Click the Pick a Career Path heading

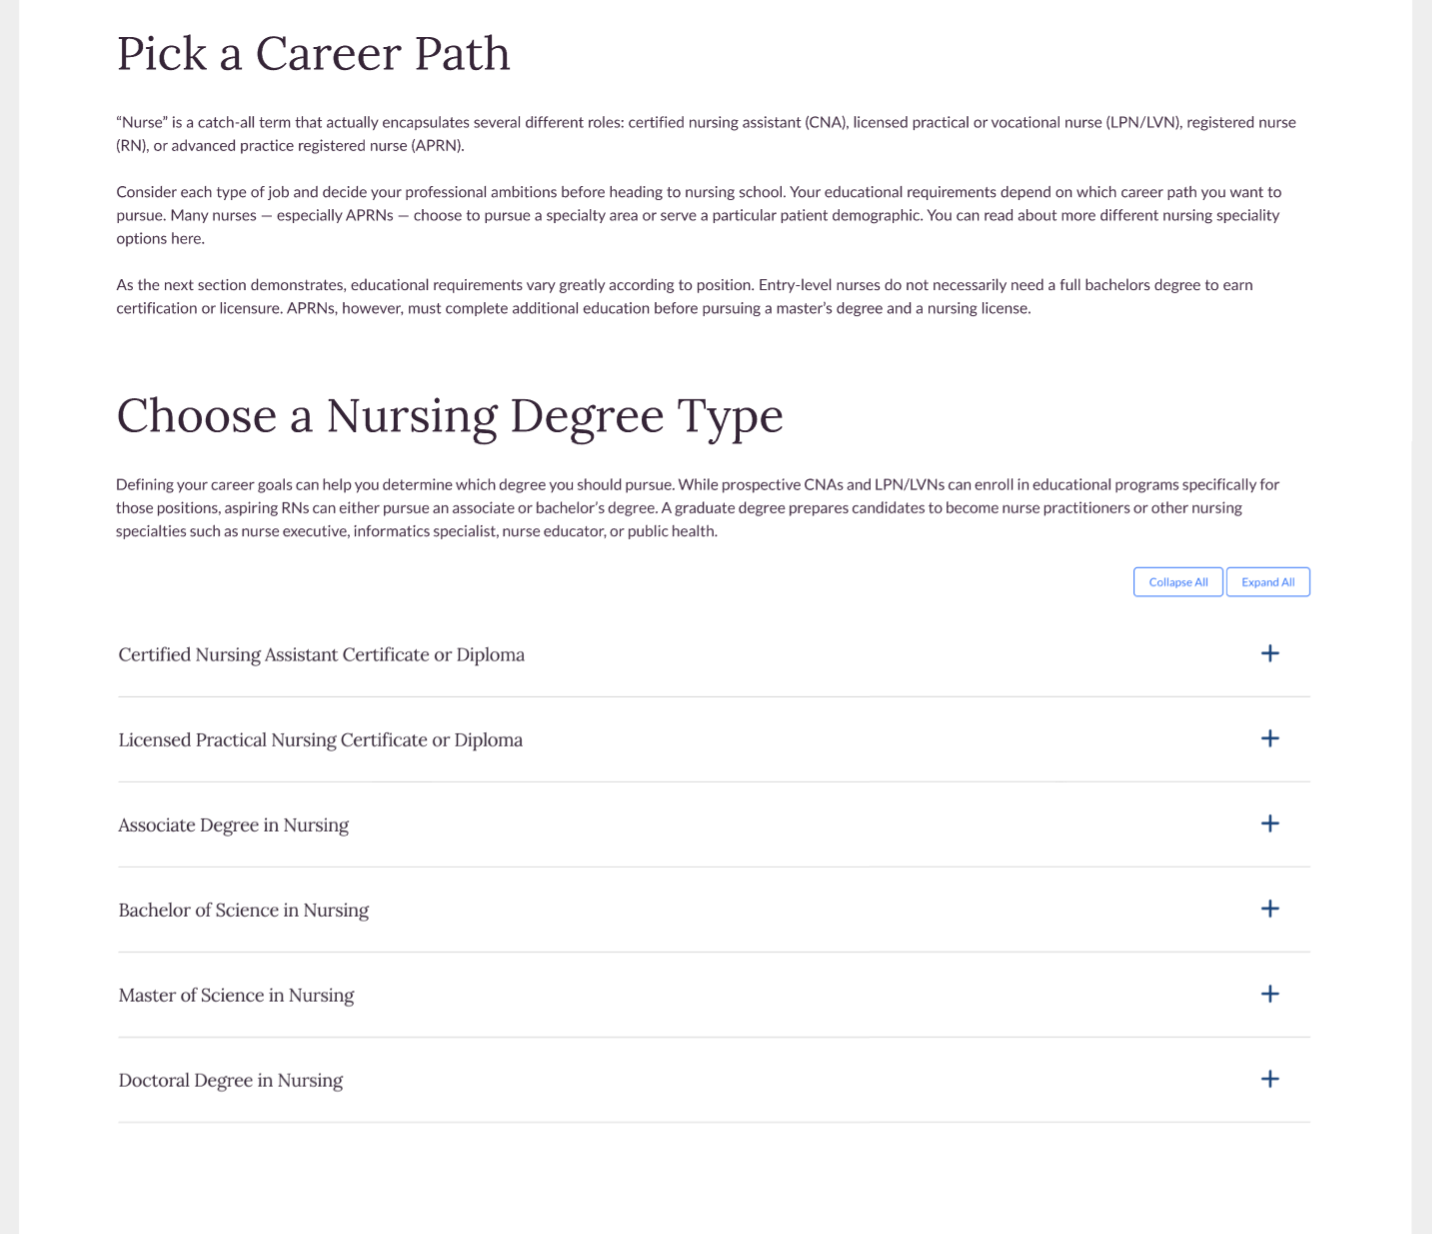pos(313,53)
